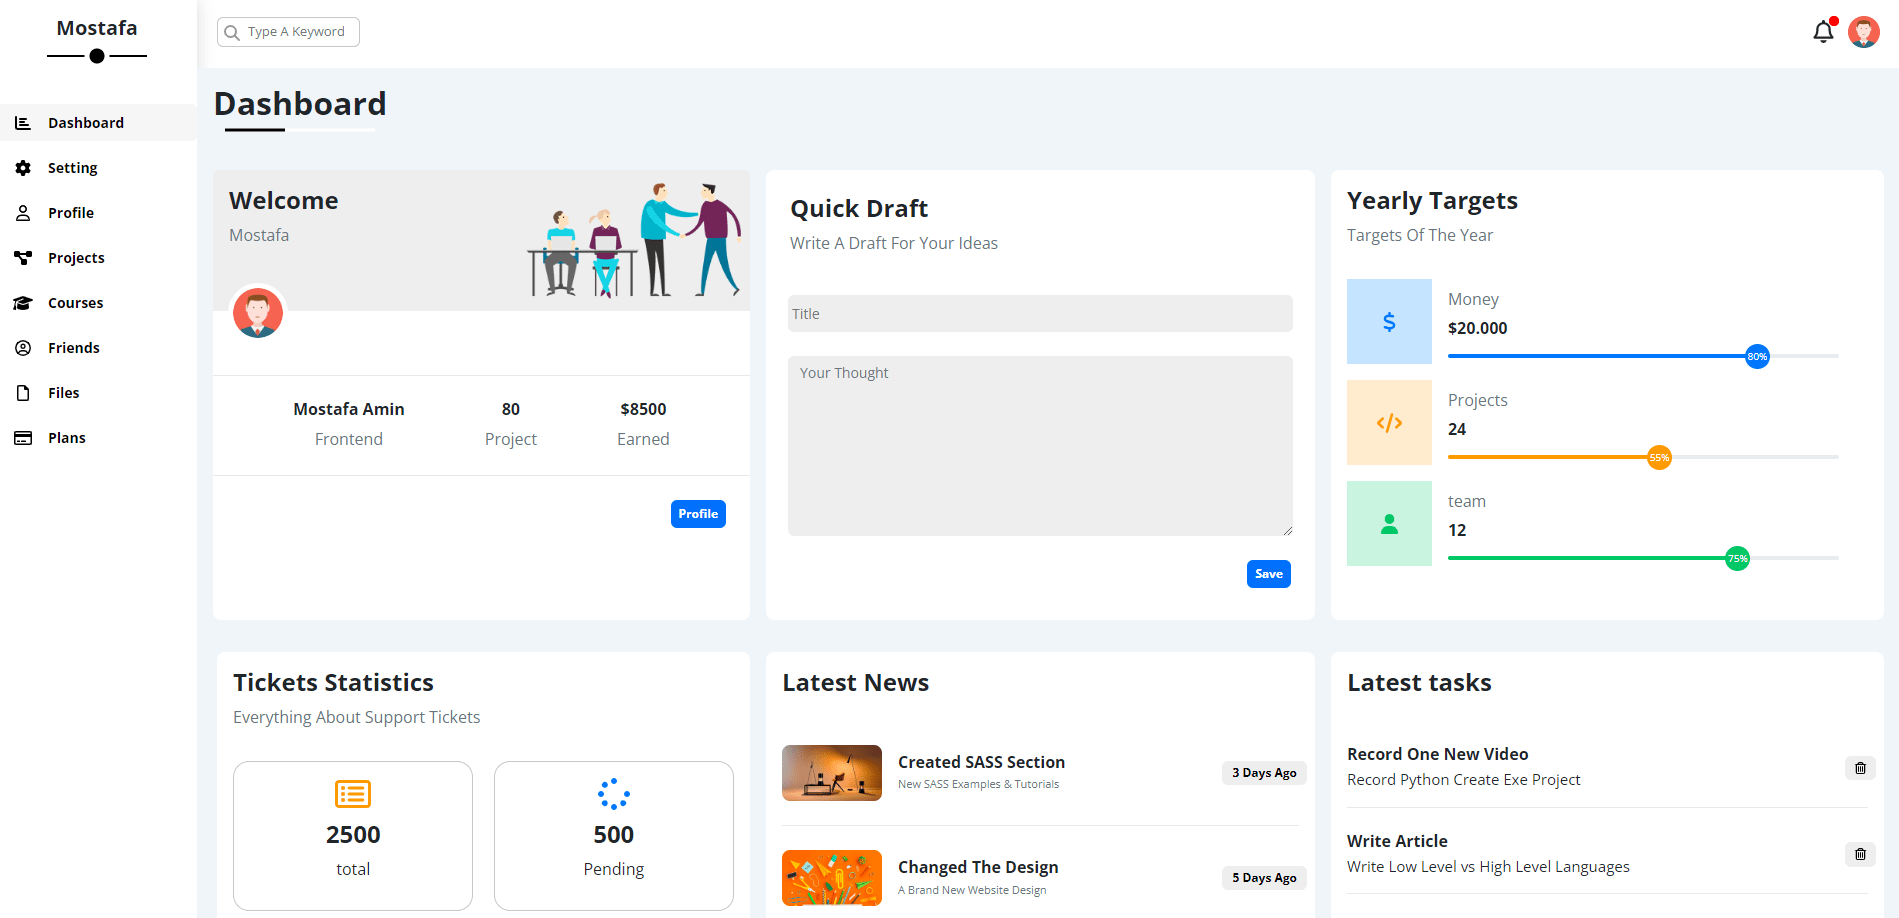The width and height of the screenshot is (1899, 918).
Task: Click the $20.000 money target value
Action: tap(1477, 328)
